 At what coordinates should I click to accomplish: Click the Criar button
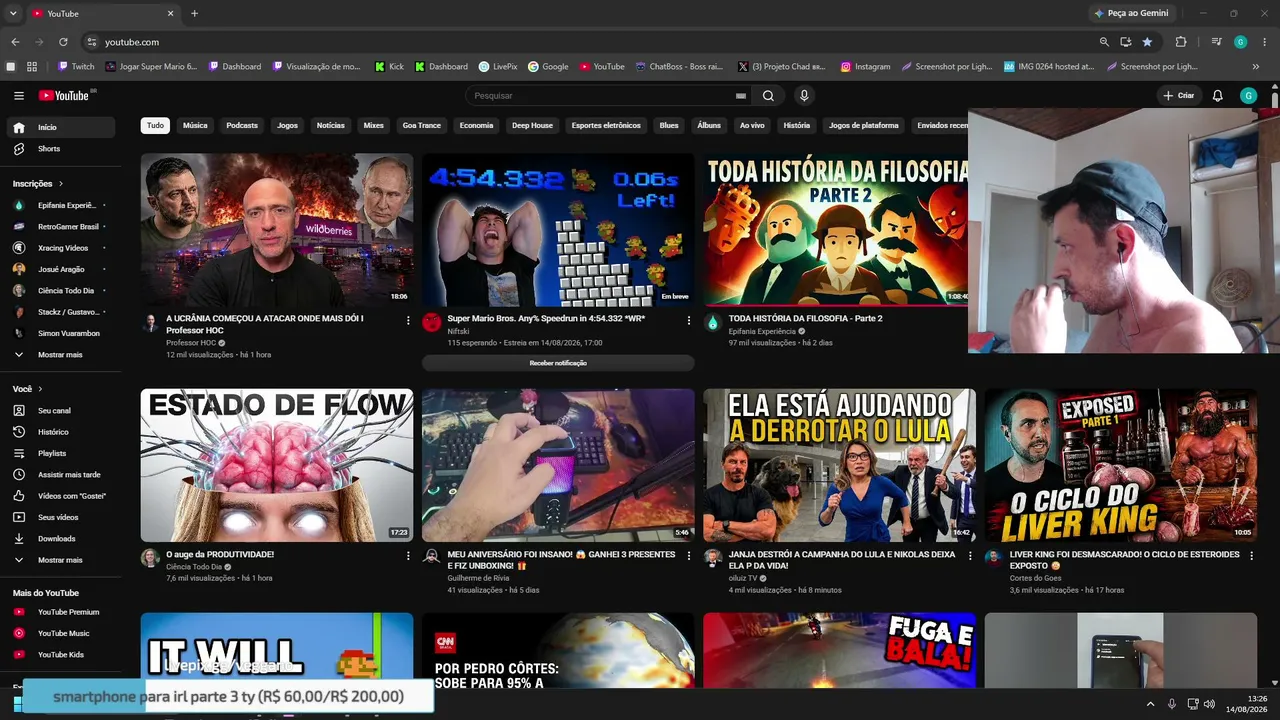coord(1179,96)
